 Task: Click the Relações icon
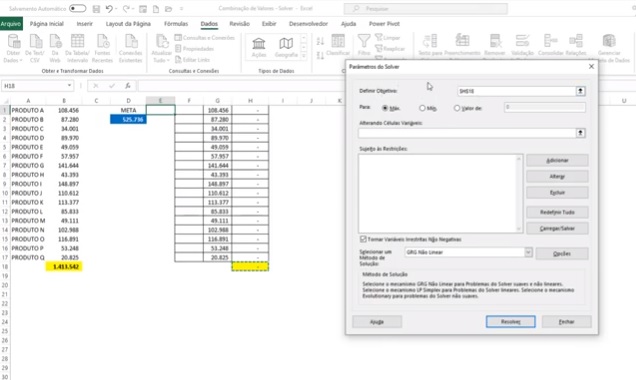(576, 41)
